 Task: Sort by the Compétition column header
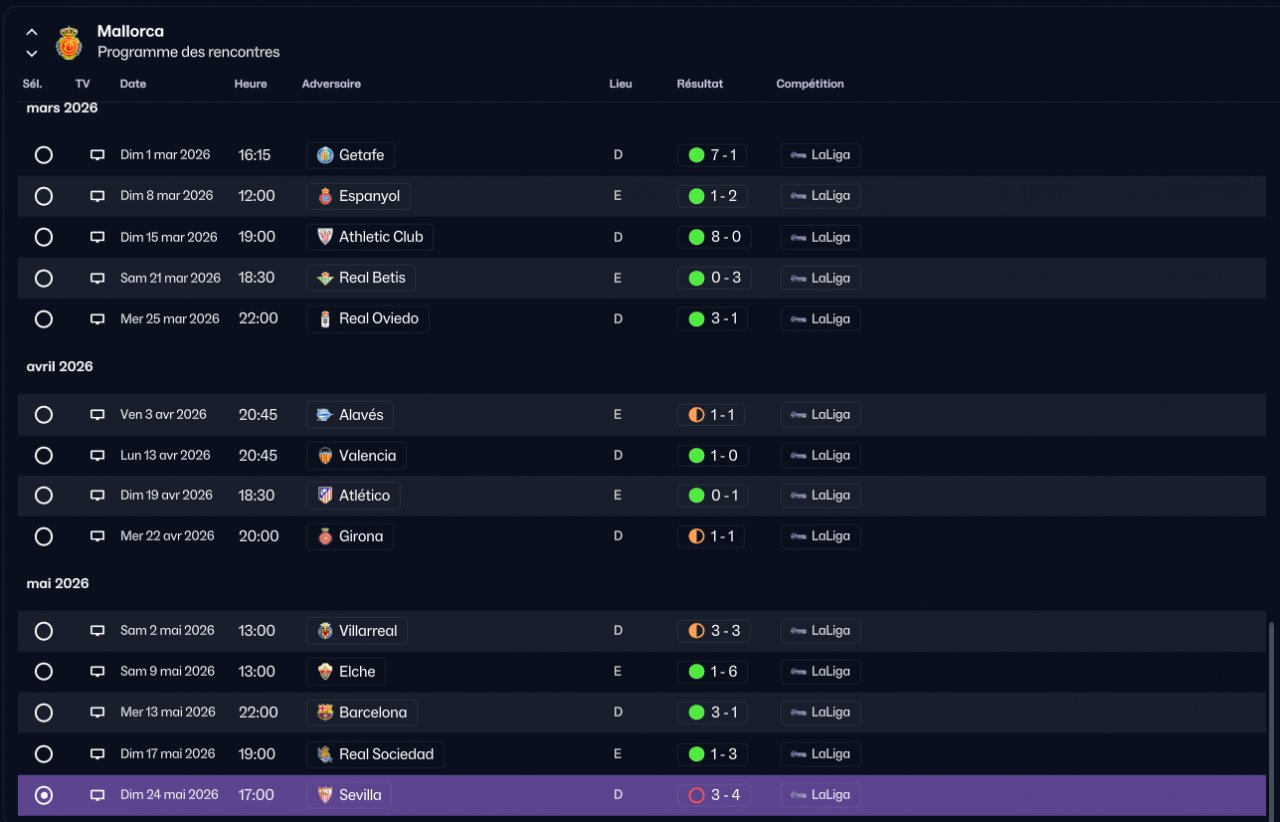coord(810,84)
